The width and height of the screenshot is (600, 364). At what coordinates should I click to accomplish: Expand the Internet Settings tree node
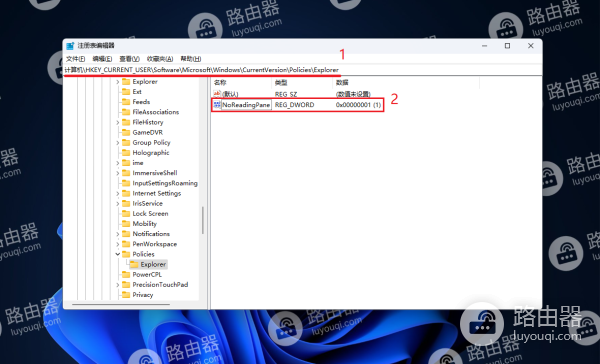[117, 193]
